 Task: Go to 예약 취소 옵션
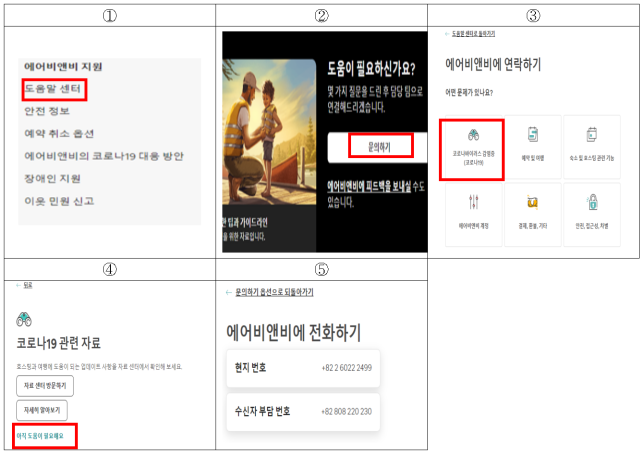tap(59, 134)
